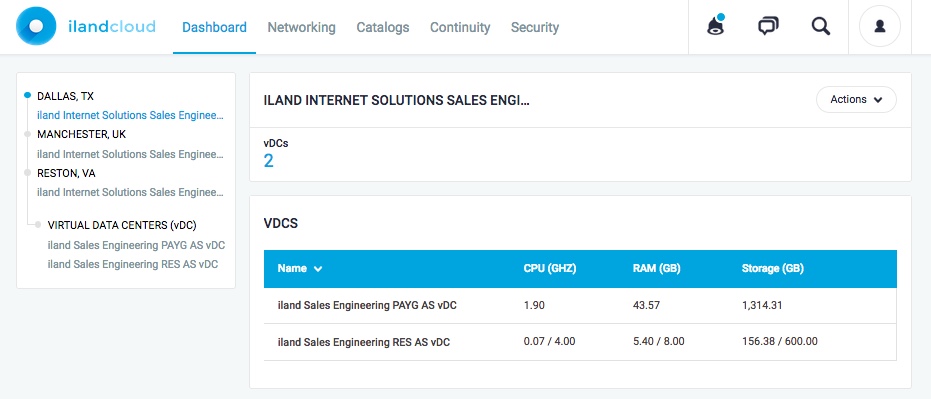Click the ilandcloud logo icon
Image resolution: width=931 pixels, height=399 pixels.
click(x=36, y=26)
